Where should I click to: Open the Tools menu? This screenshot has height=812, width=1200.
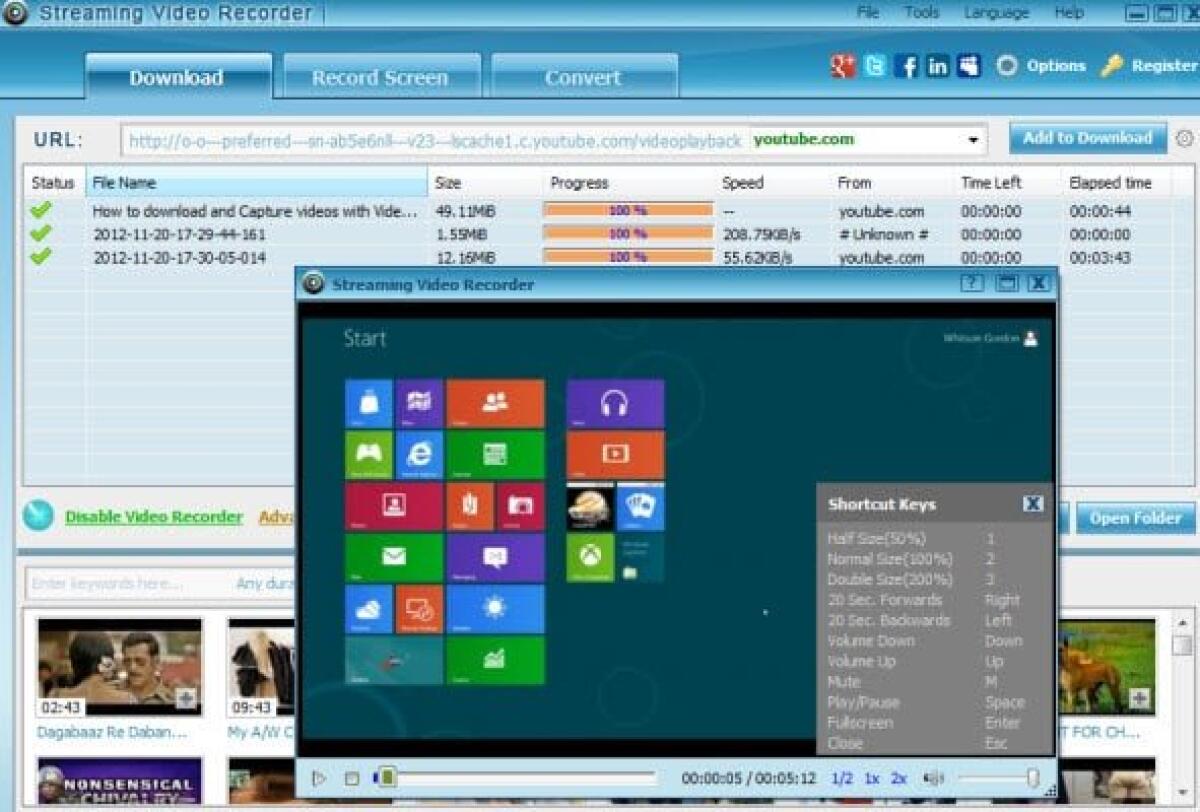coord(920,12)
